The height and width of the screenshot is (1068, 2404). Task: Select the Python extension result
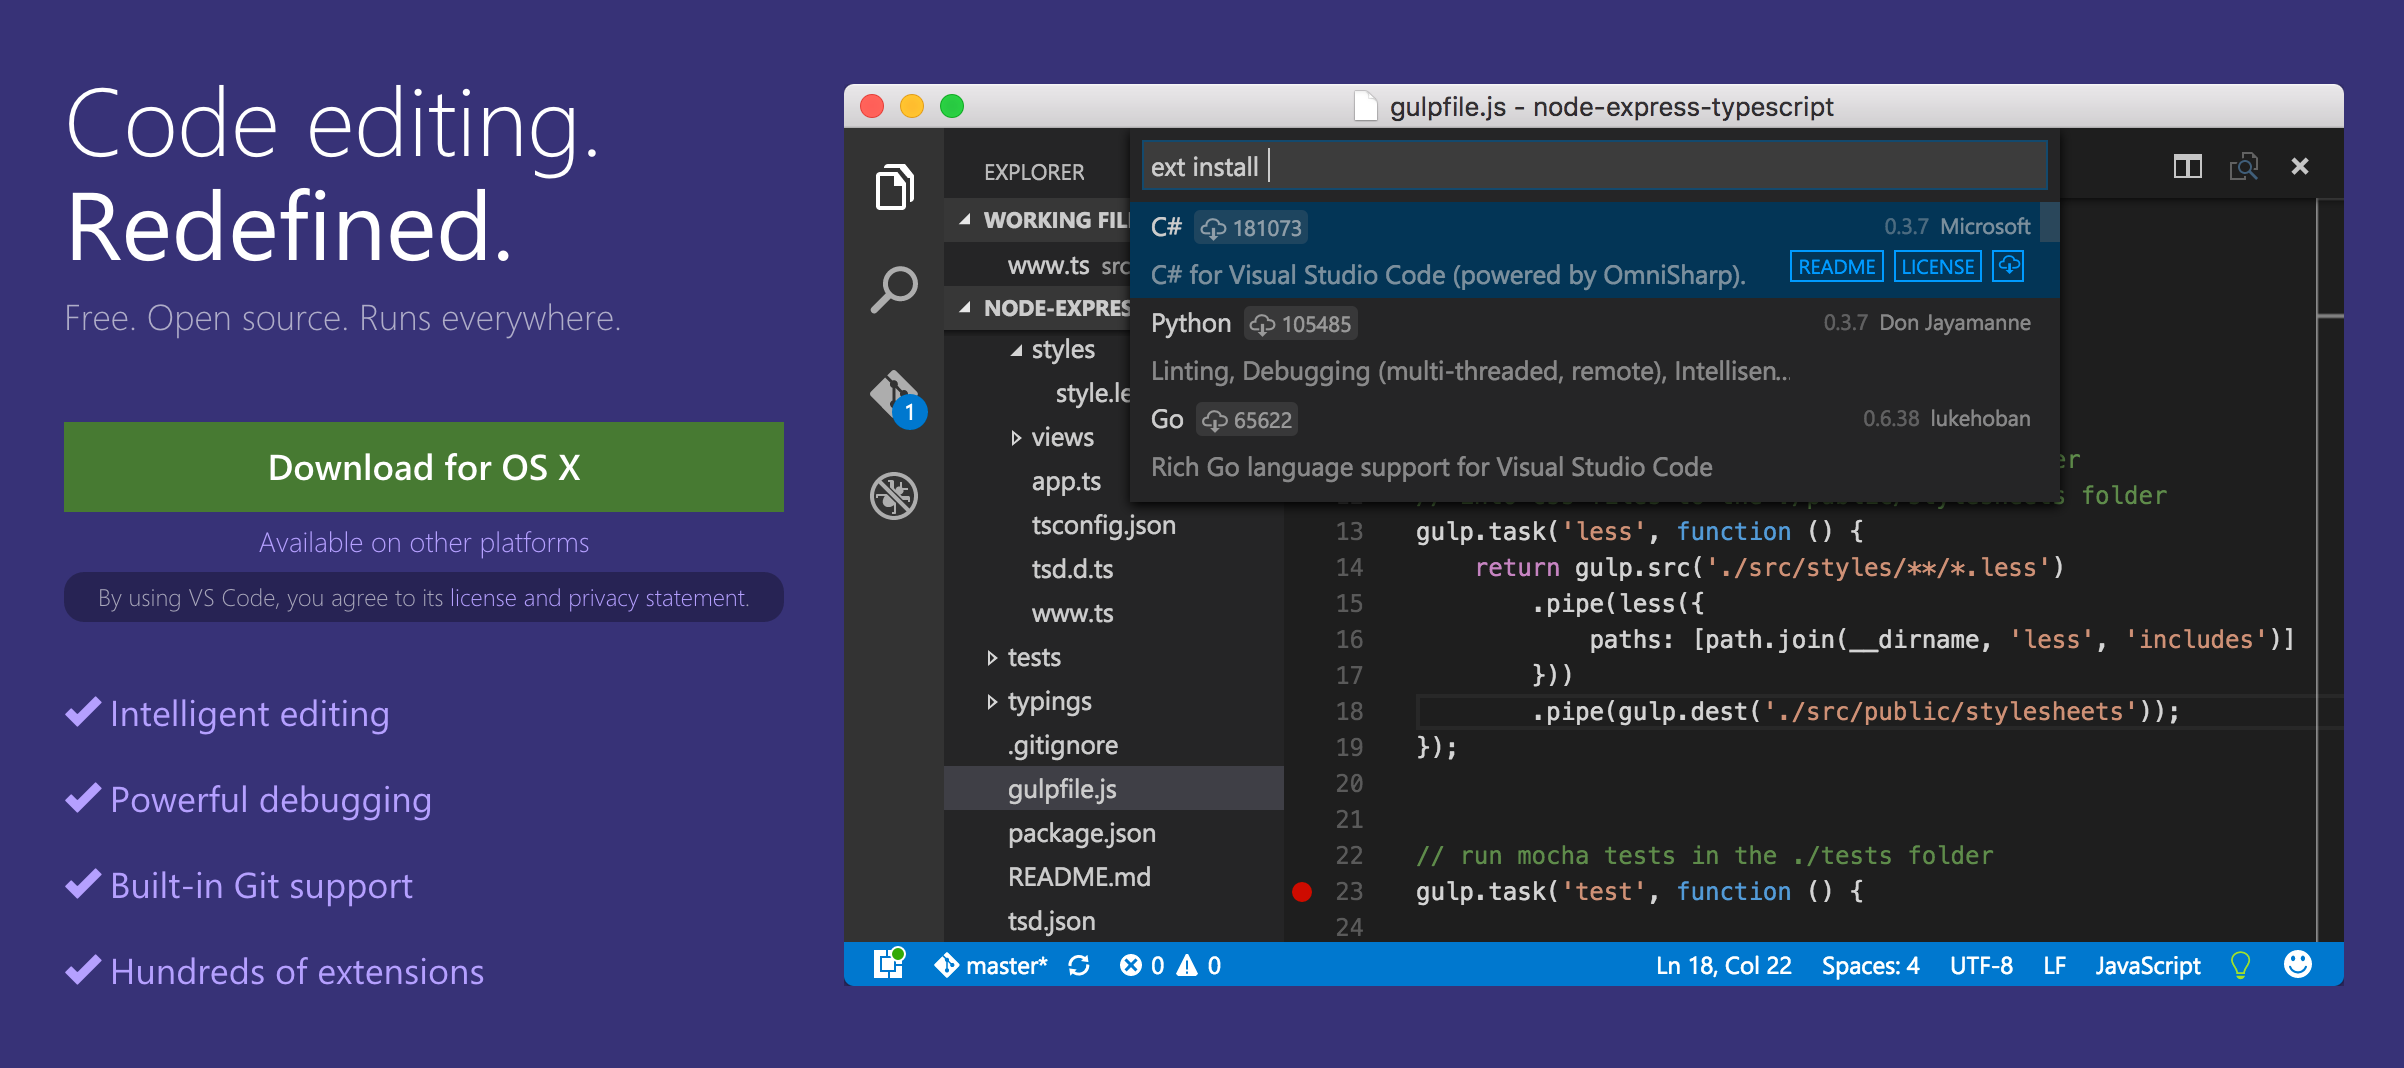point(1594,346)
